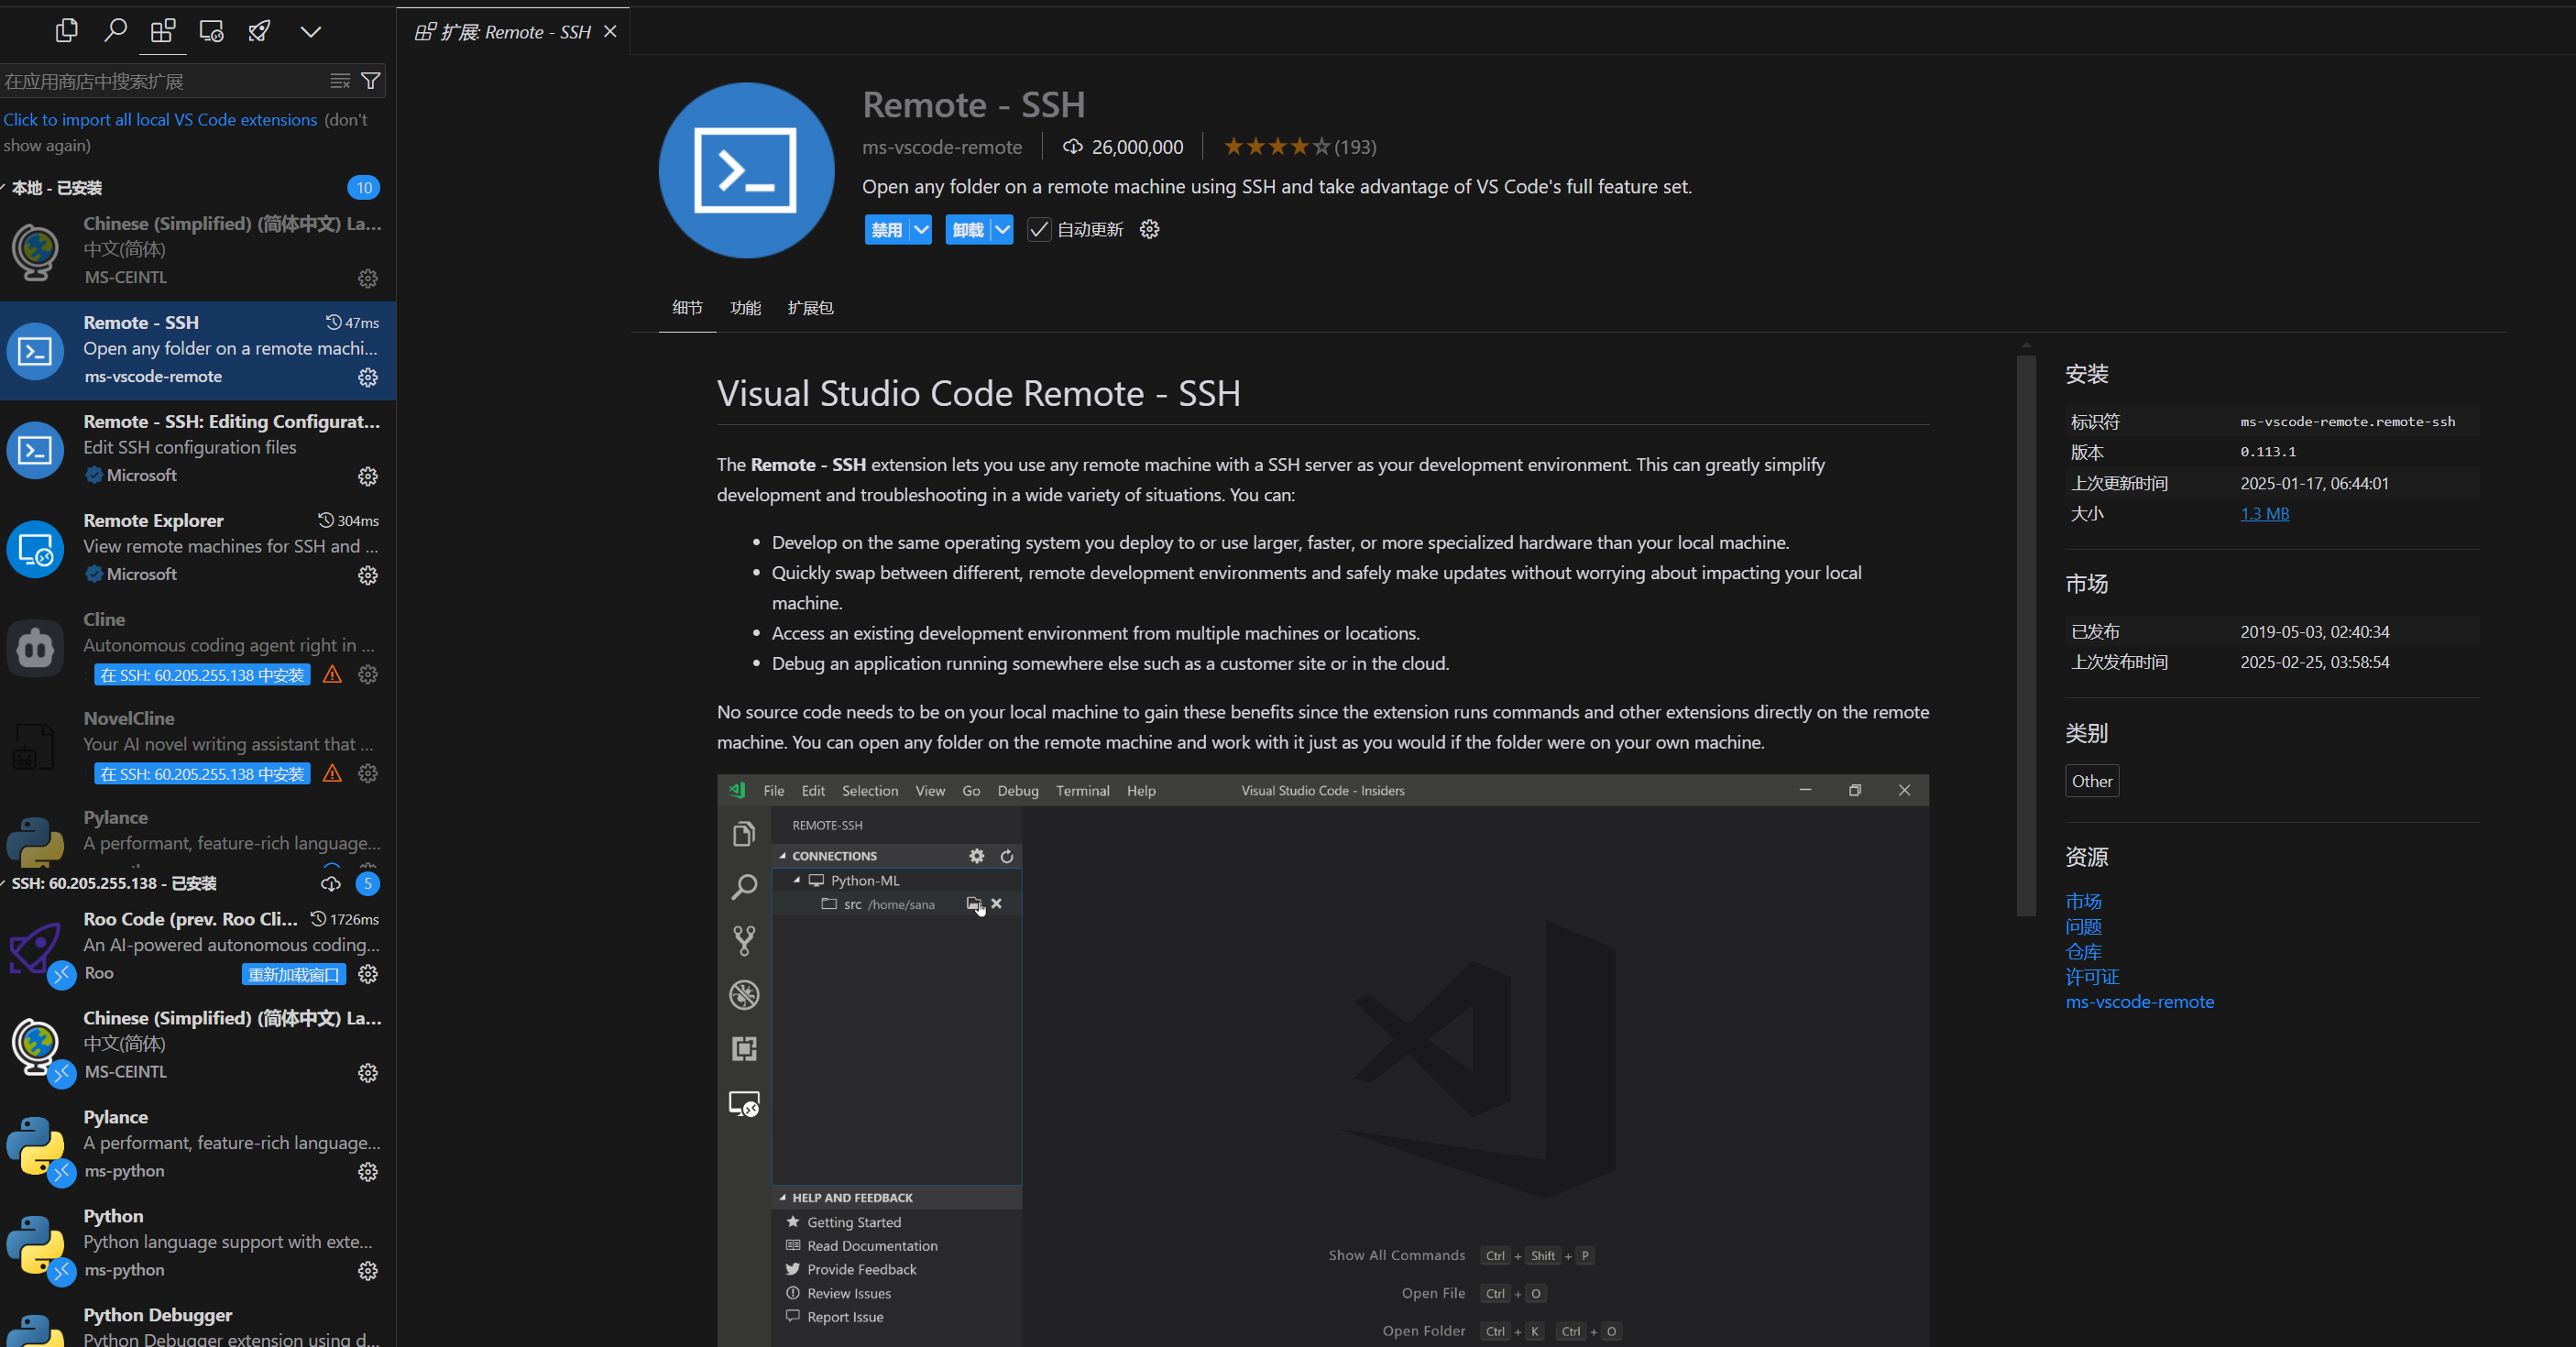The height and width of the screenshot is (1347, 2576).
Task: Clear extension search results list icon
Action: [340, 81]
